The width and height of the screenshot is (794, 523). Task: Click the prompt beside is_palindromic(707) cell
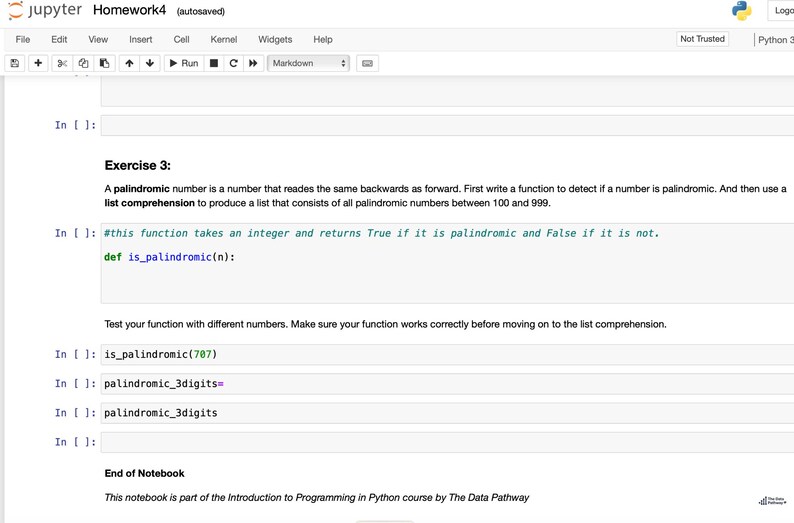coord(75,354)
